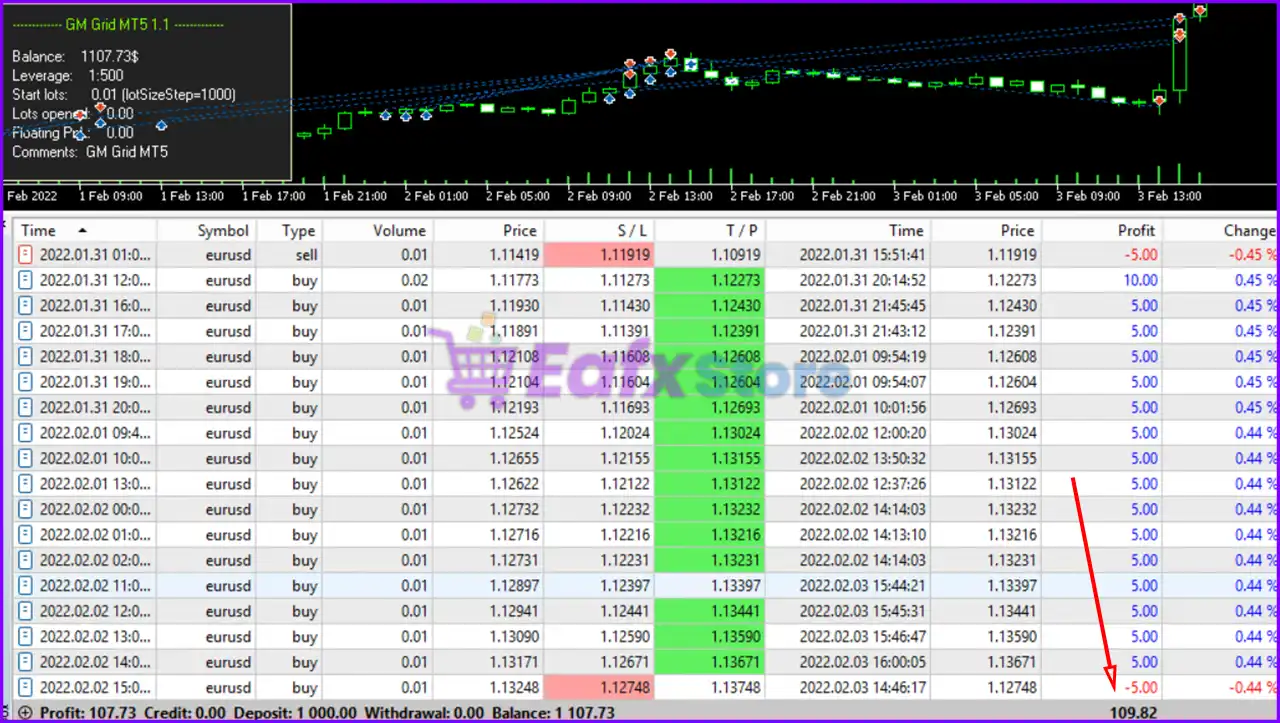Viewport: 1280px width, 723px height.
Task: Click the order icon of the 1.13248 buy trade
Action: [27, 687]
